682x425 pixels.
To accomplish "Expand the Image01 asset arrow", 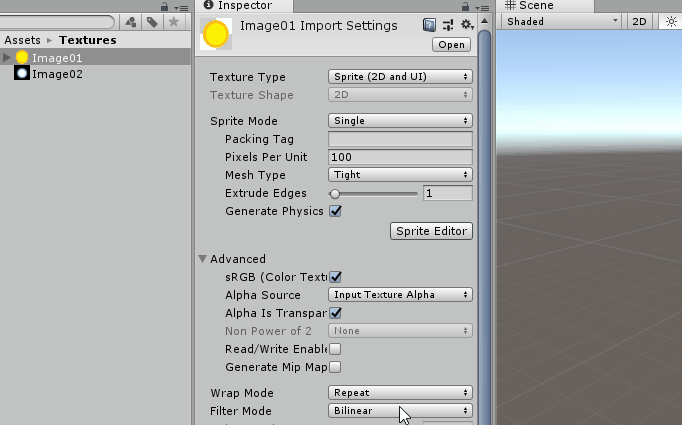I will 6,57.
